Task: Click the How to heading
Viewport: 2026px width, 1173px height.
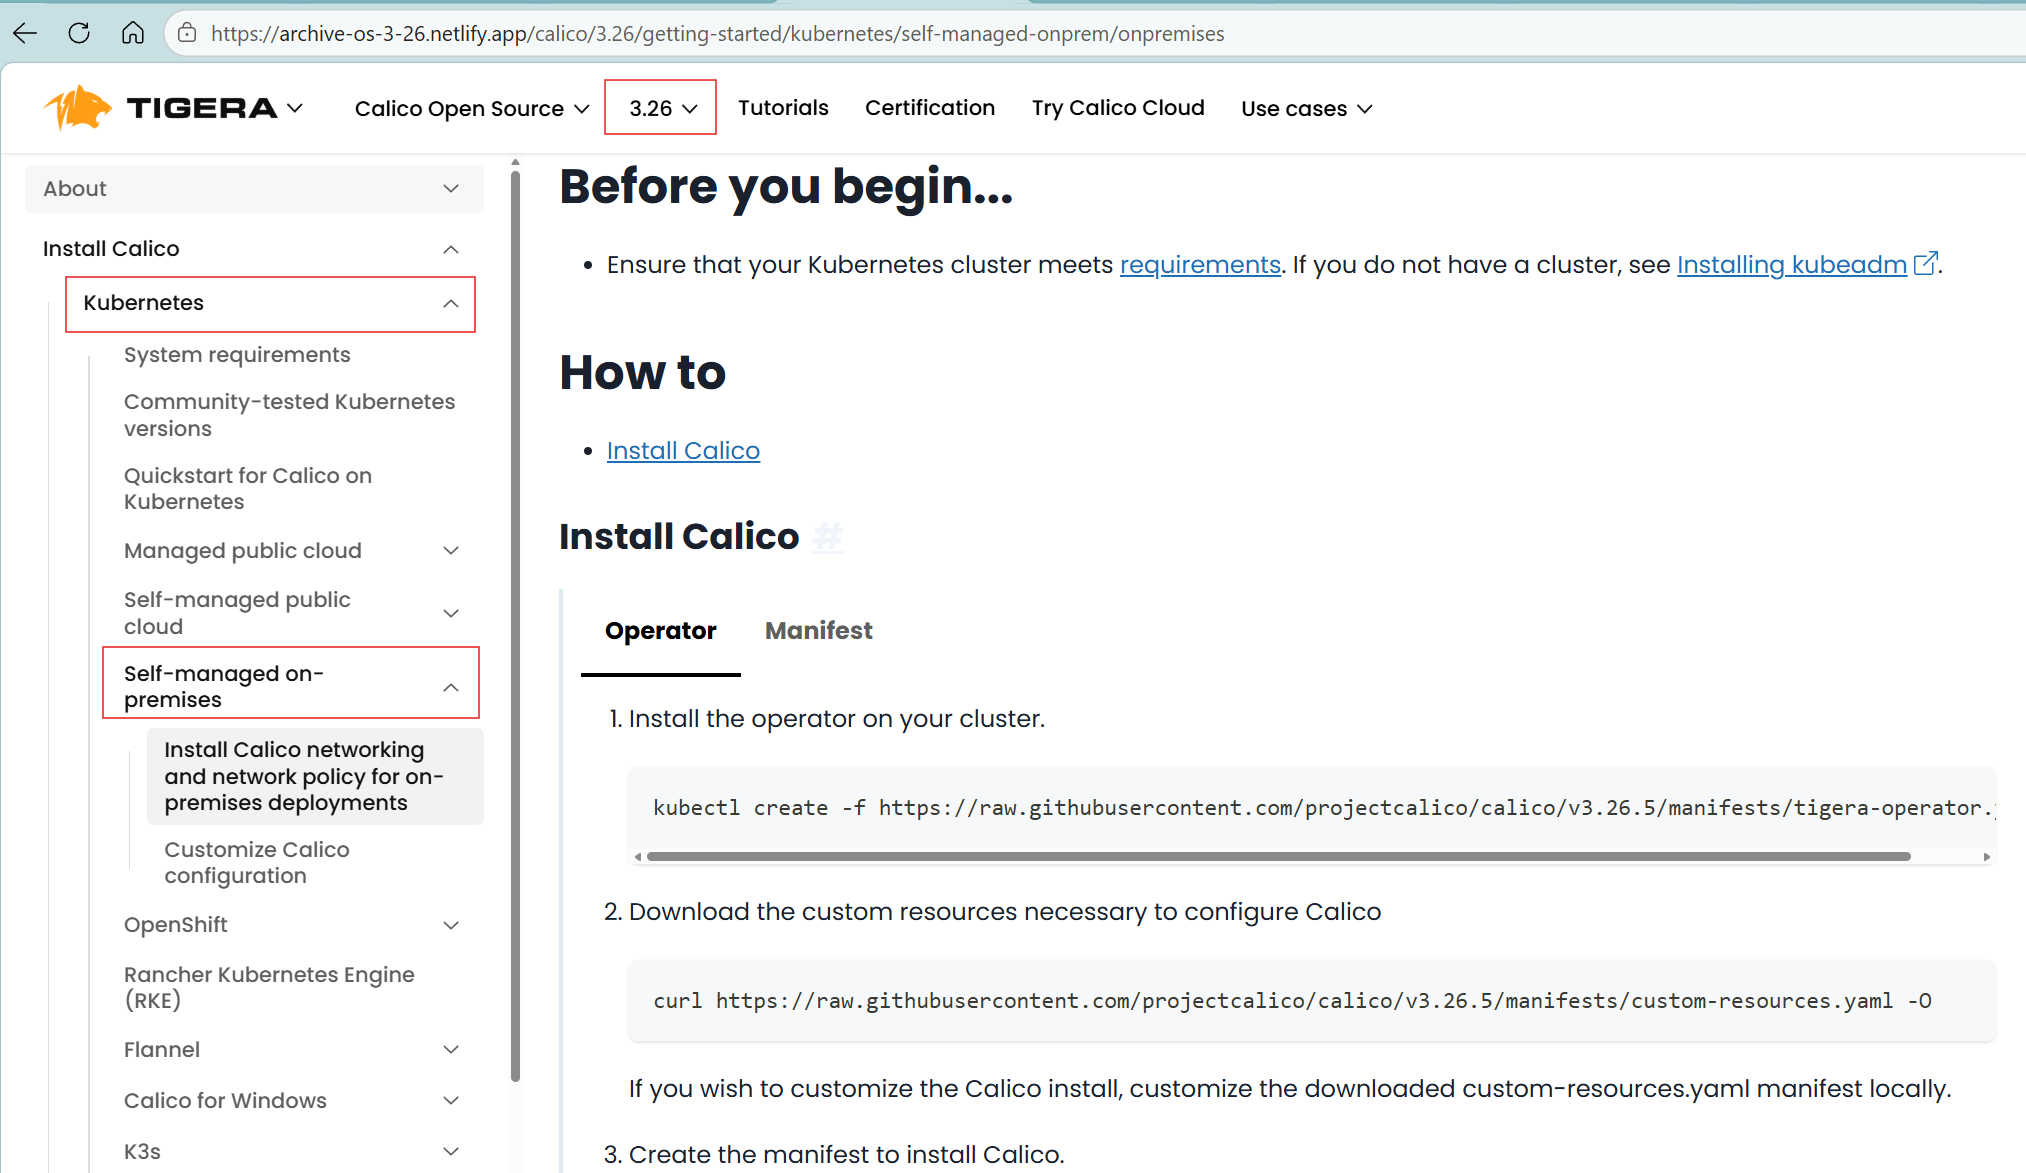Action: [643, 373]
